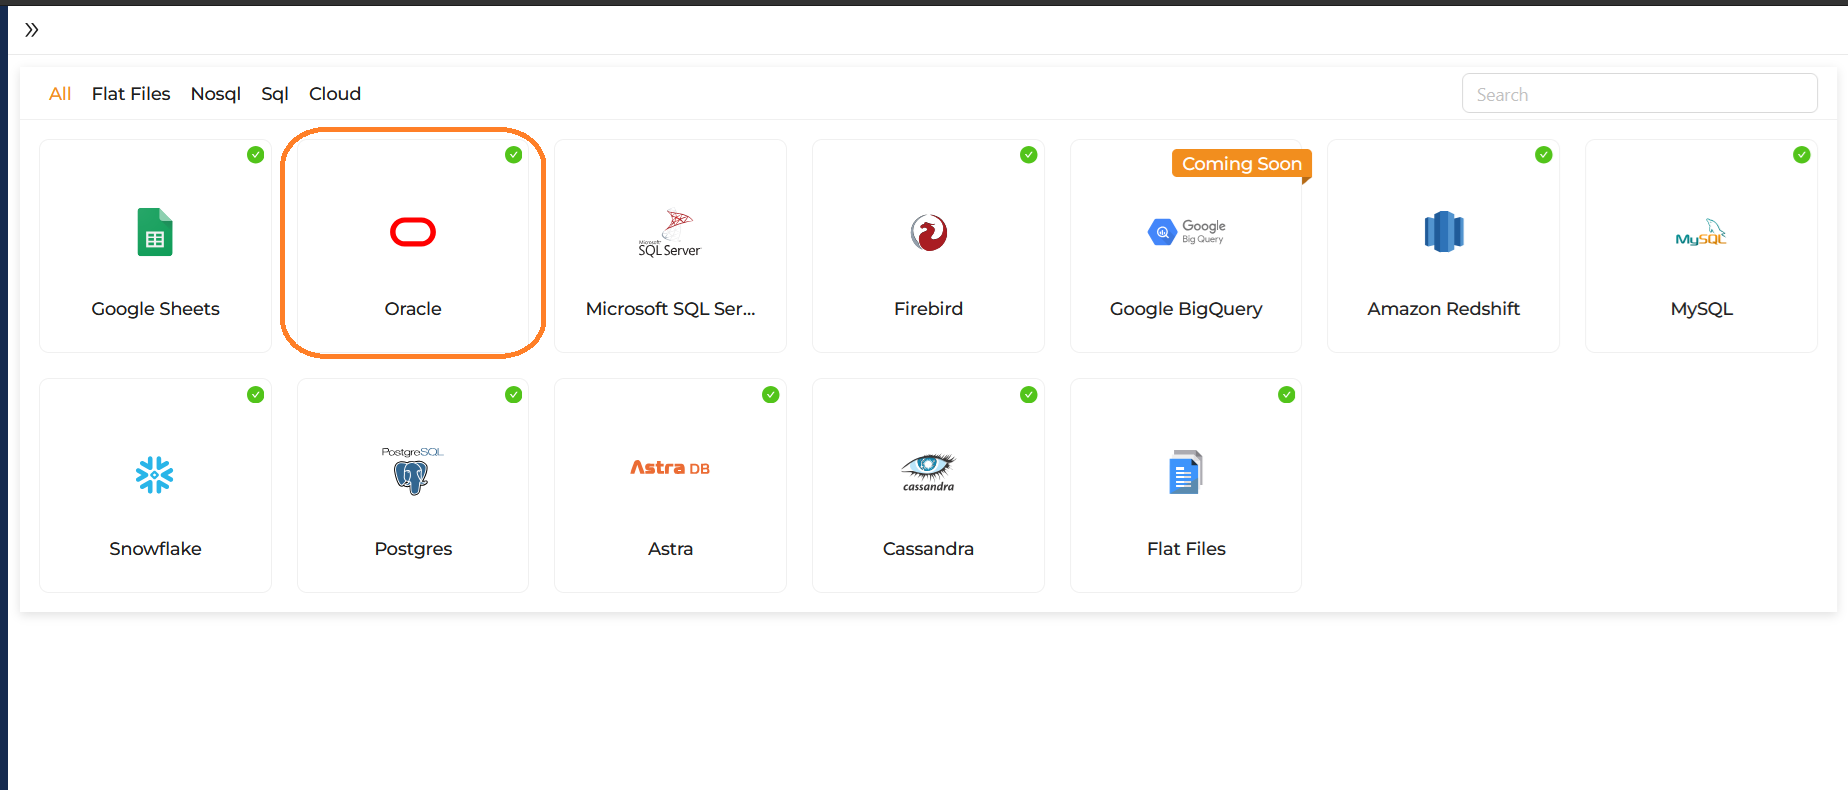1848x790 pixels.
Task: Expand the sidebar using the double-chevron
Action: coord(31,29)
